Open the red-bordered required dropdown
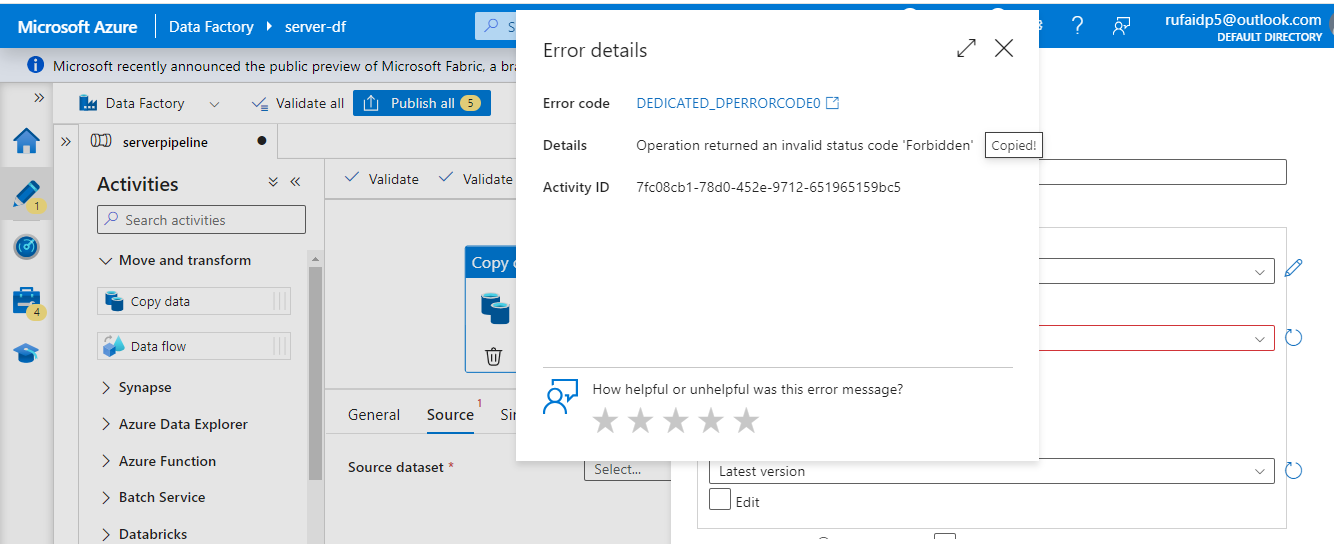The width and height of the screenshot is (1334, 544). coord(1156,338)
